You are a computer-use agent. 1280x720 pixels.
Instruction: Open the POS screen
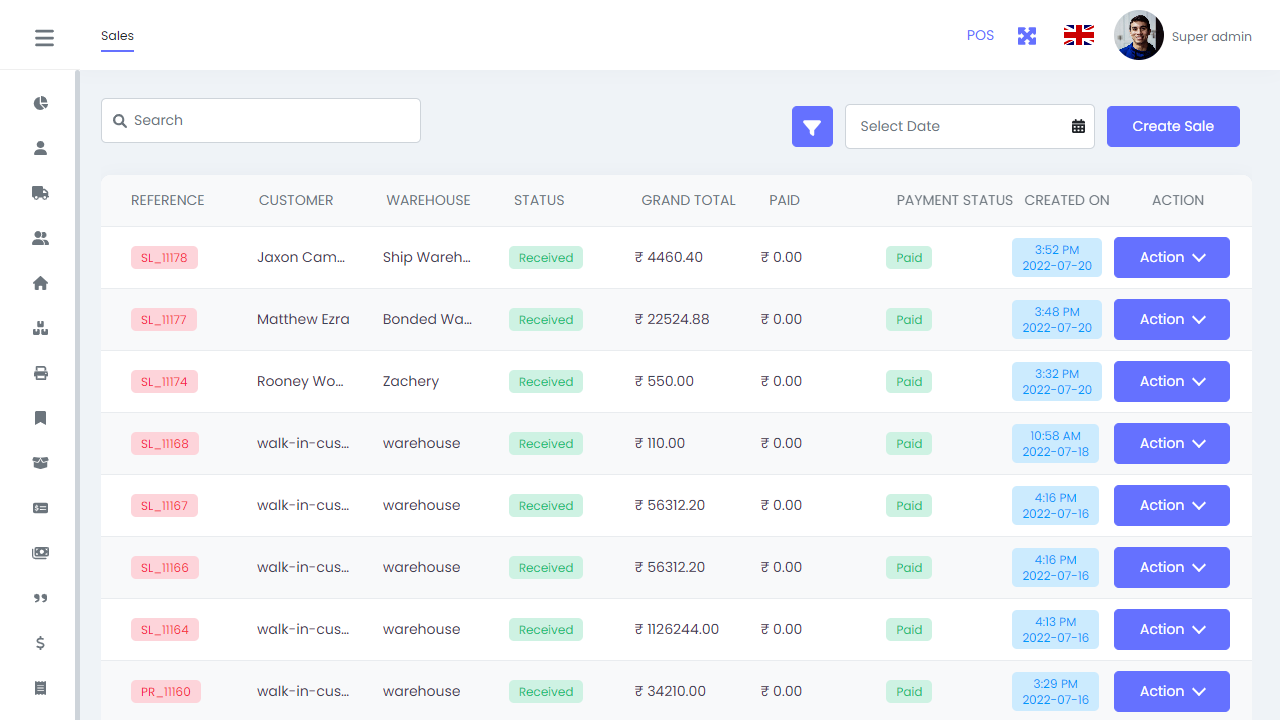coord(980,35)
